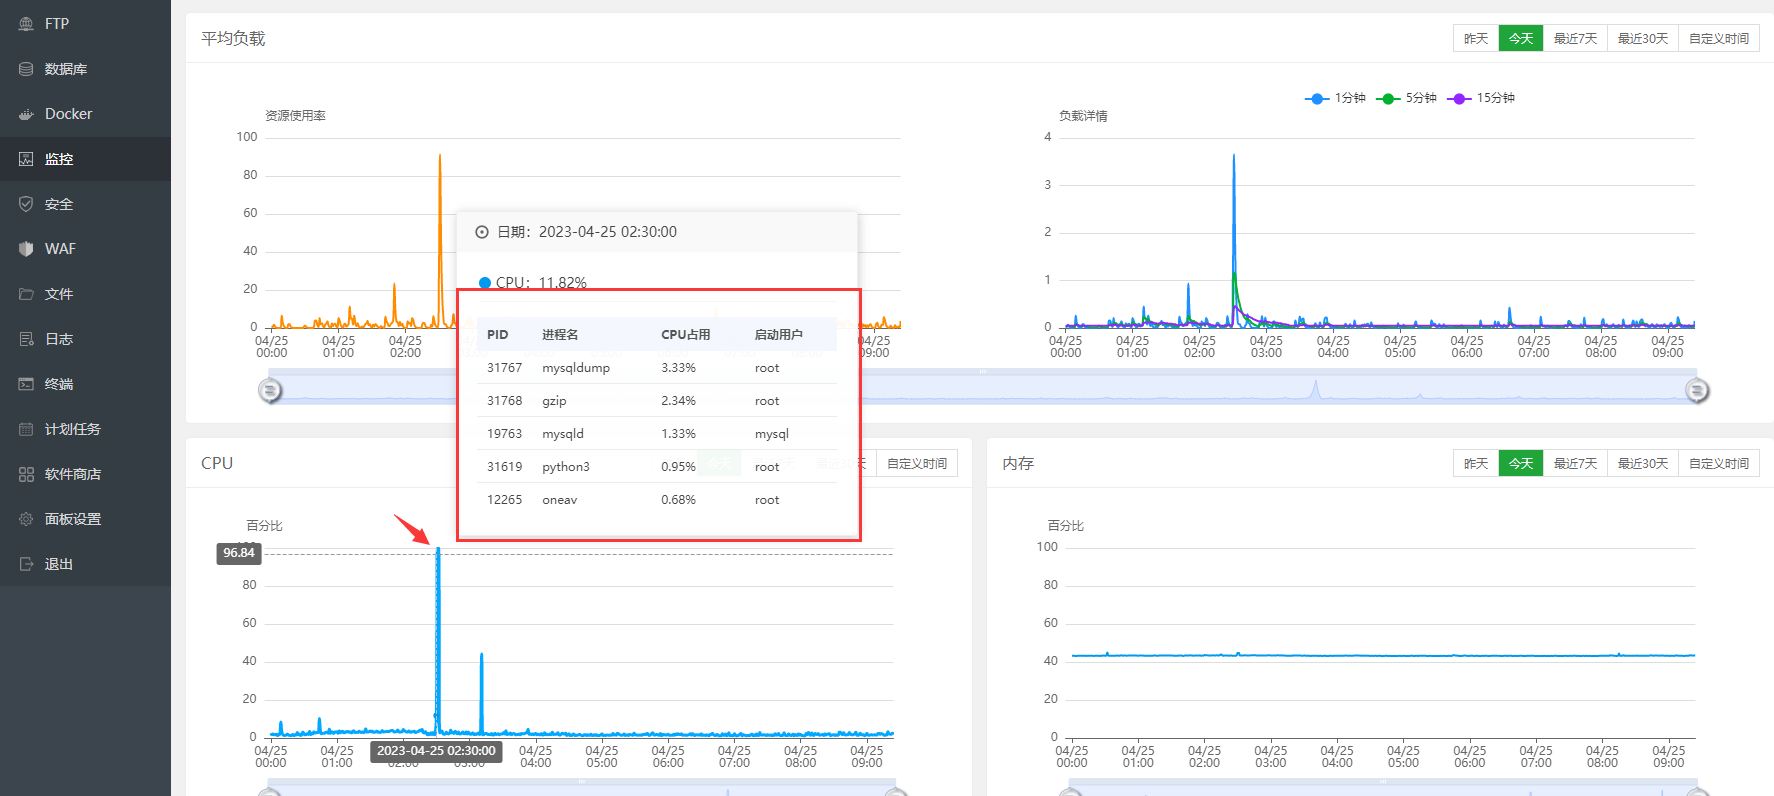
Task: Select 最近7天 in 内存 panel
Action: (1575, 463)
